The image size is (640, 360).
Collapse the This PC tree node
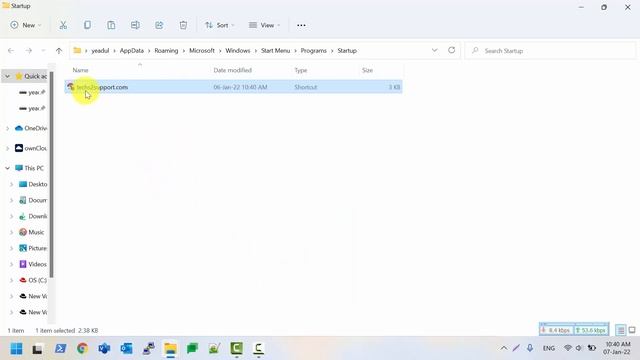[7, 168]
